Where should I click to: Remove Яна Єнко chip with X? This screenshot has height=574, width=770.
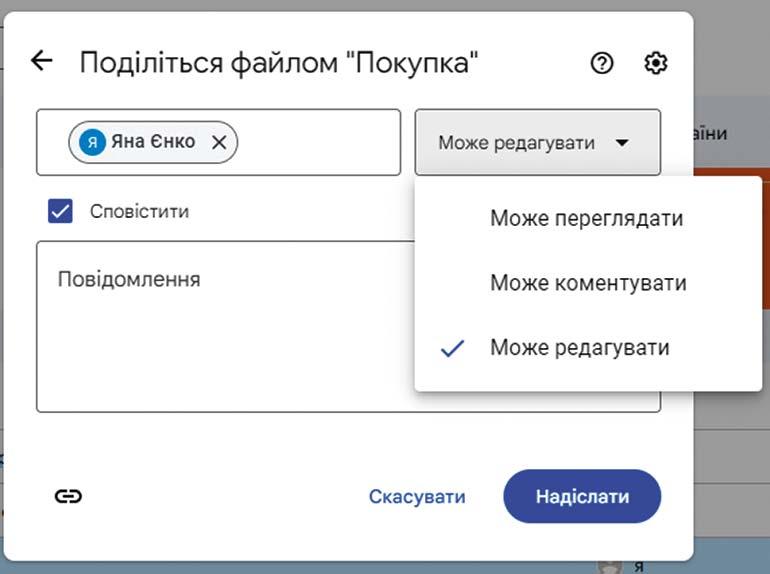(219, 142)
